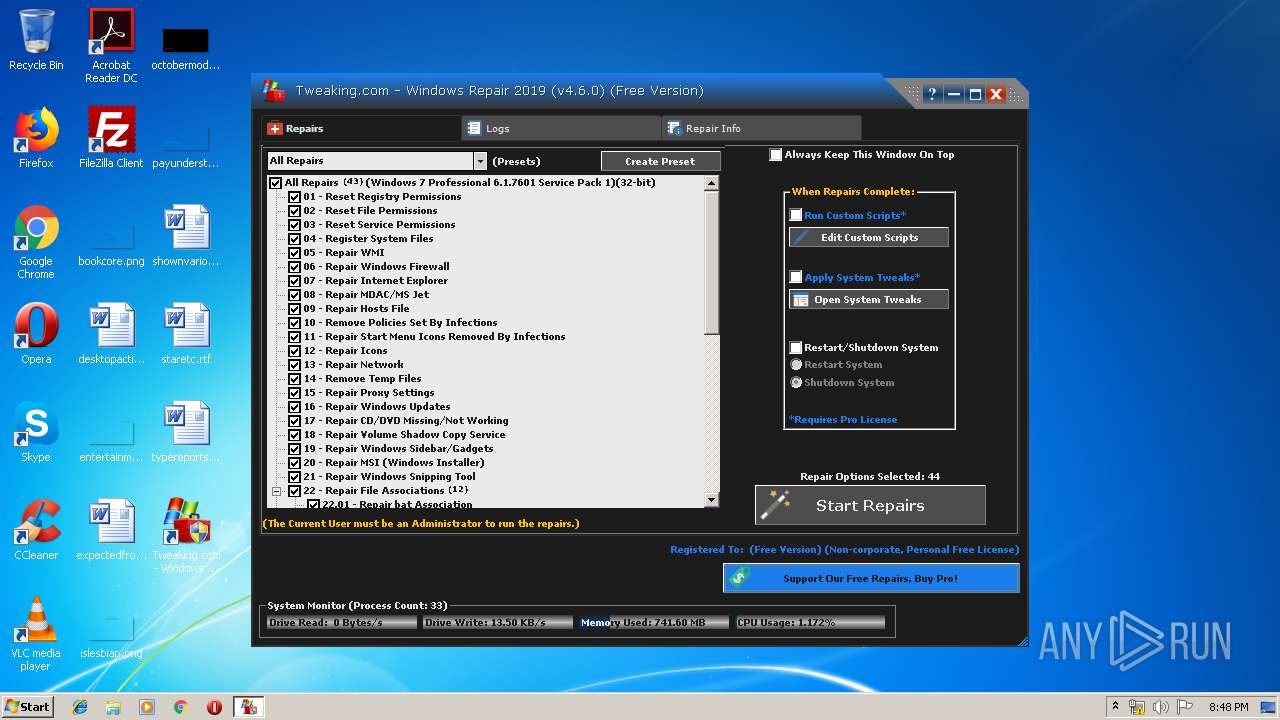Click the repair list scrollbar thumb
The width and height of the screenshot is (1280, 720).
click(x=712, y=262)
